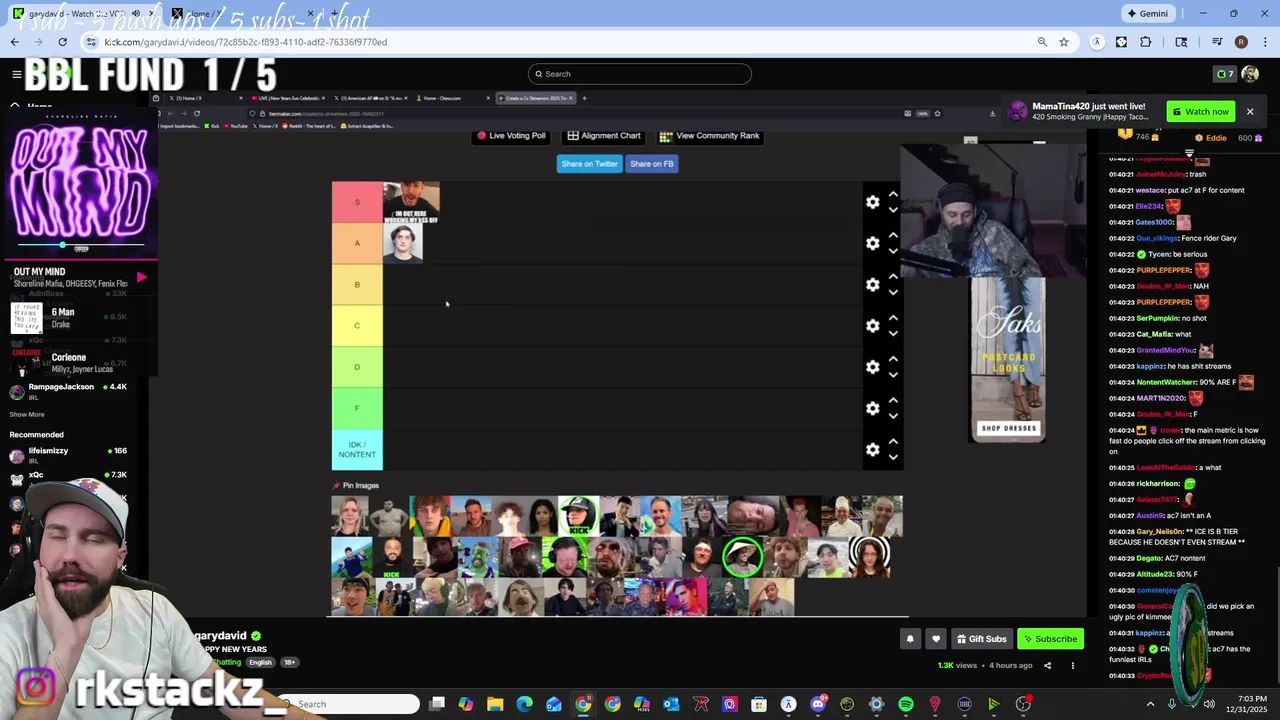Click the green-circled avatar thumbnail in image pool
This screenshot has height=720, width=1280.
pos(742,558)
